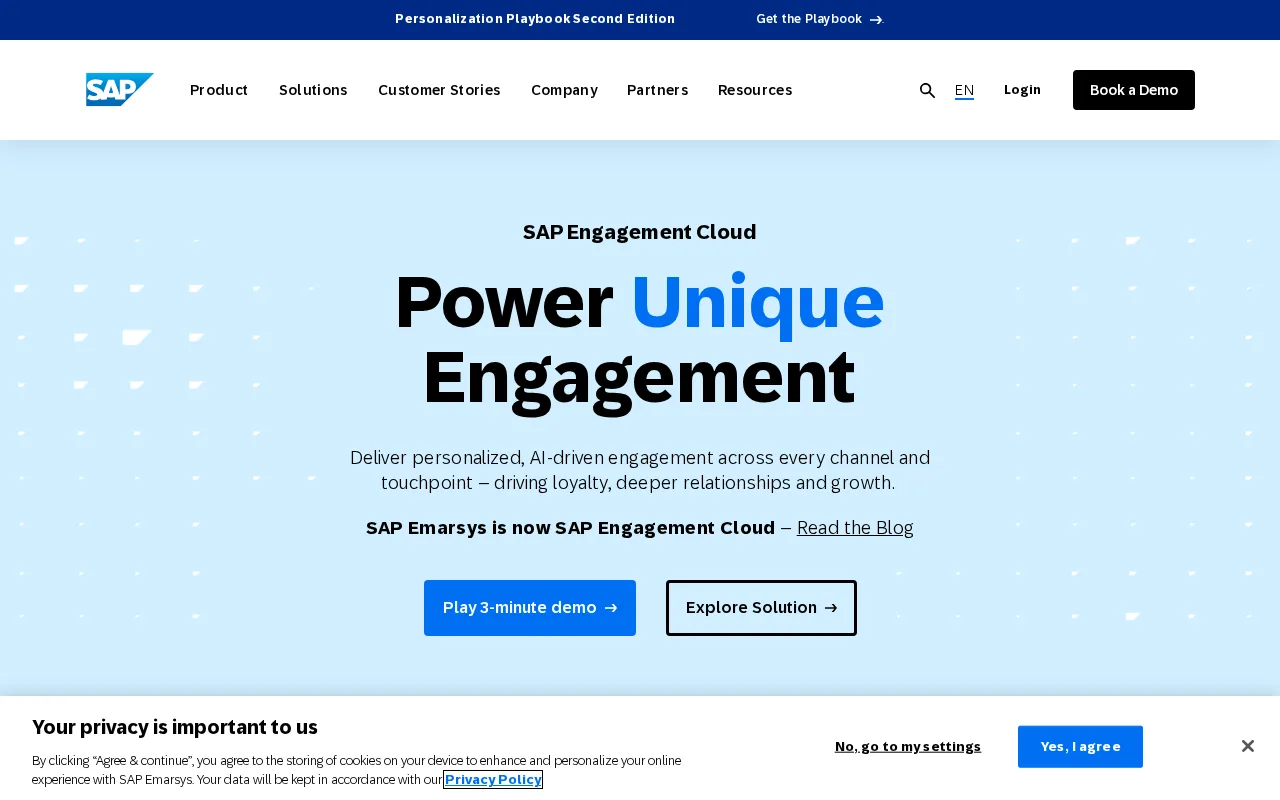1280x800 pixels.
Task: Click the Book a Demo button
Action: 1134,90
